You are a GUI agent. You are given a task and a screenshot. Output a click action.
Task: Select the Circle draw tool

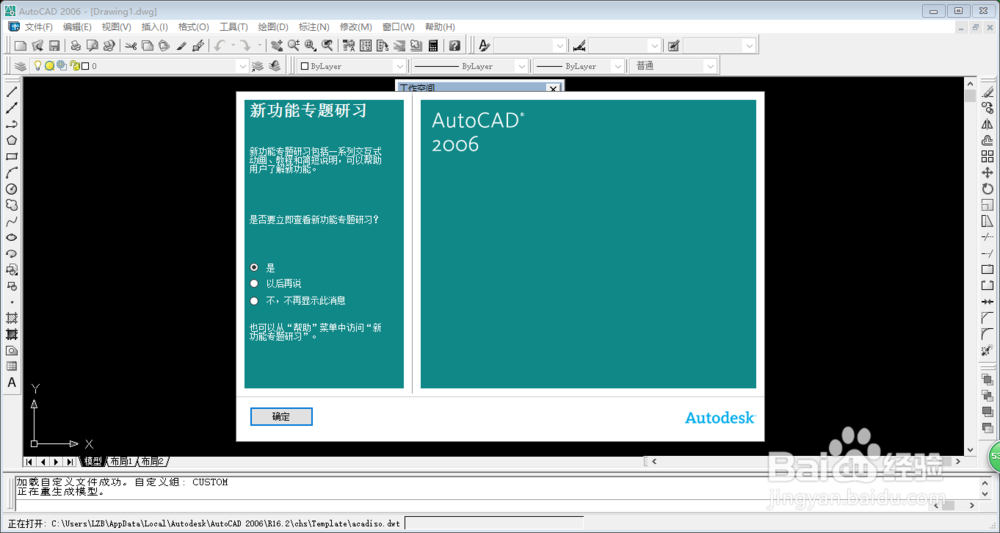tap(11, 189)
